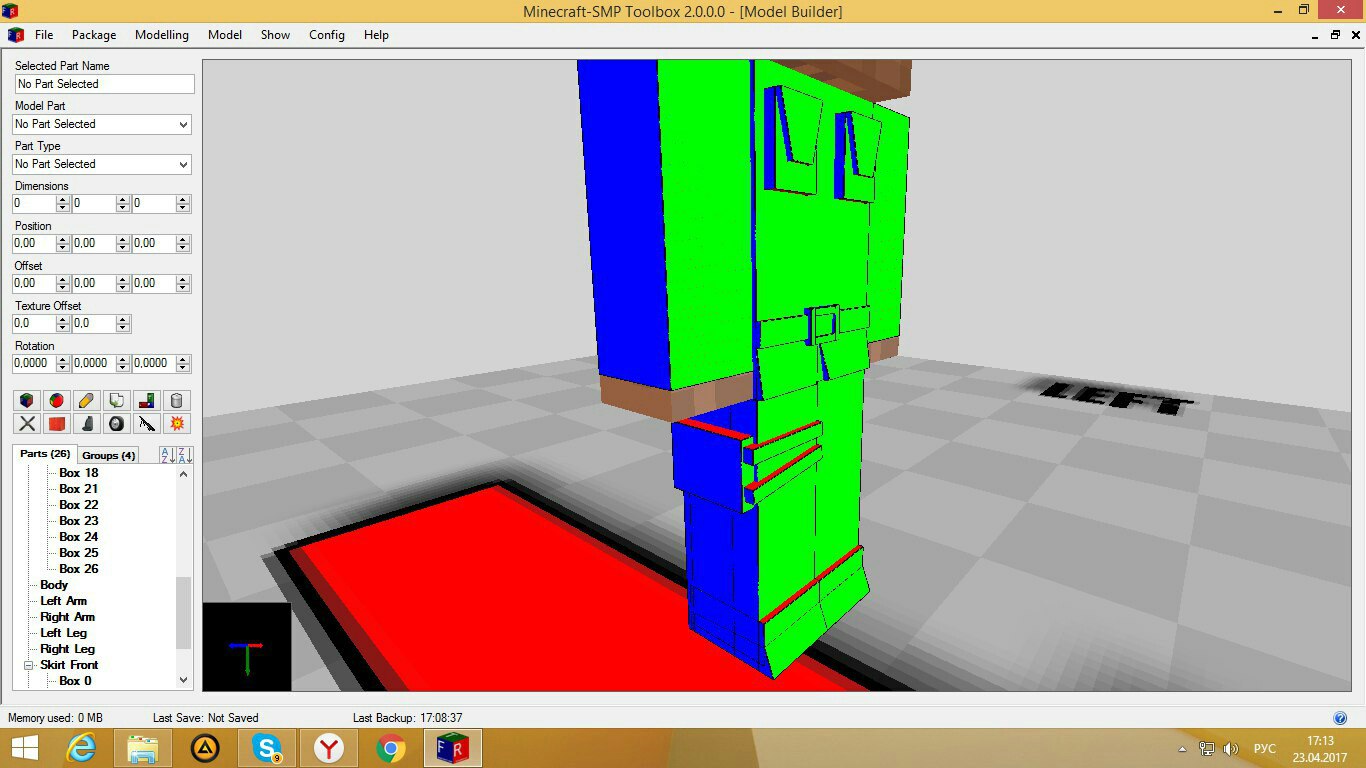Open the Config menu

pos(326,34)
